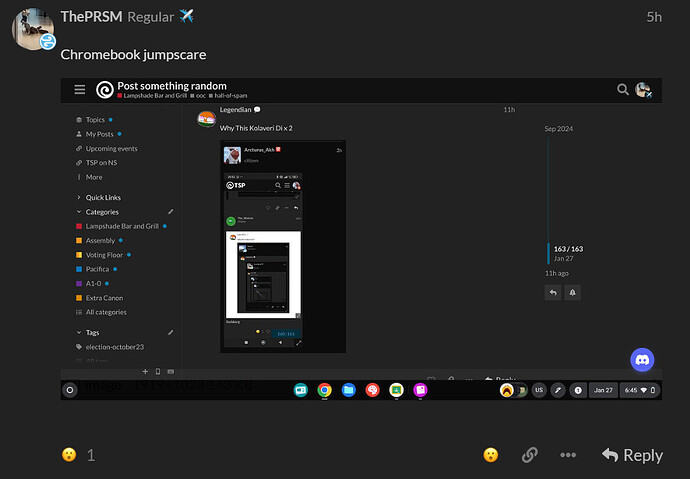The image size is (690, 479).
Task: Open the Files app in the shelf
Action: pyautogui.click(x=348, y=390)
